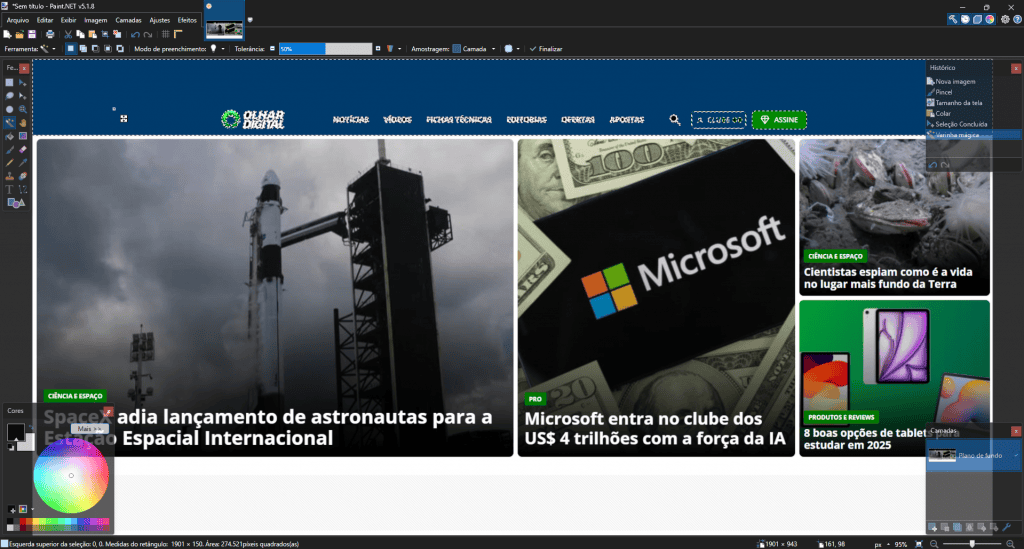The width and height of the screenshot is (1024, 549).
Task: Click the Save toolbar icon
Action: pyautogui.click(x=31, y=34)
